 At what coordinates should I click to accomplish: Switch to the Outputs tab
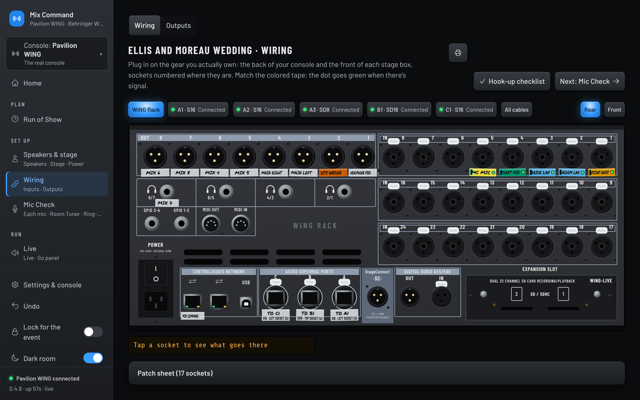(178, 25)
